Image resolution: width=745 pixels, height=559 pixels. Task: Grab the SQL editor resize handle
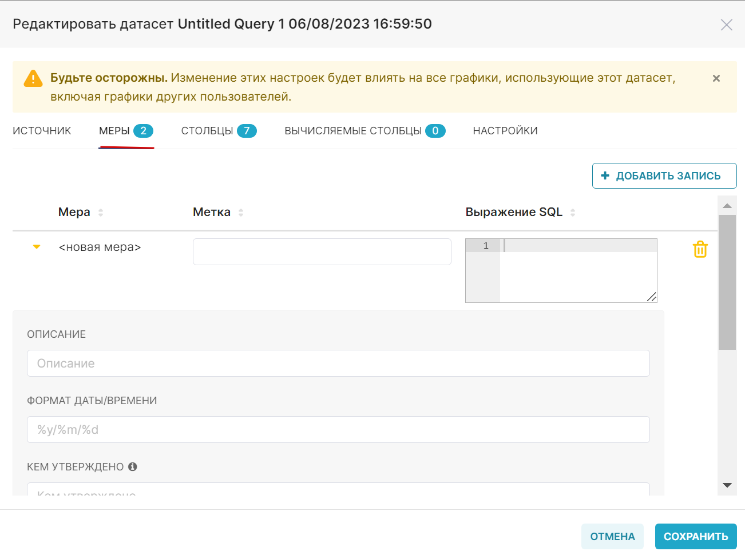[652, 297]
